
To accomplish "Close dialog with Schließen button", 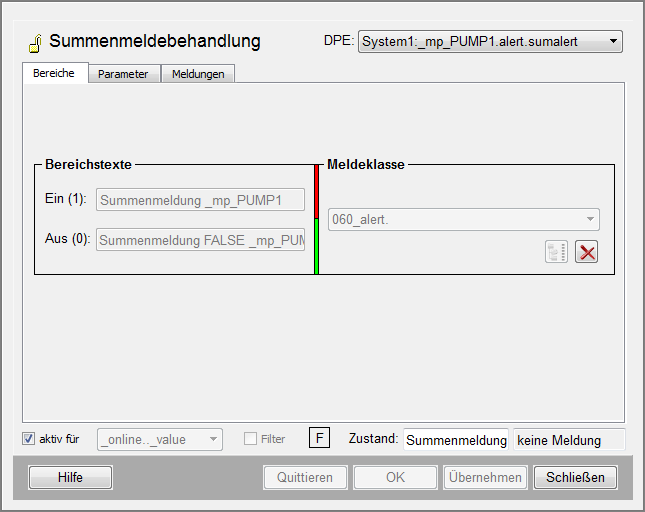I will (x=575, y=477).
